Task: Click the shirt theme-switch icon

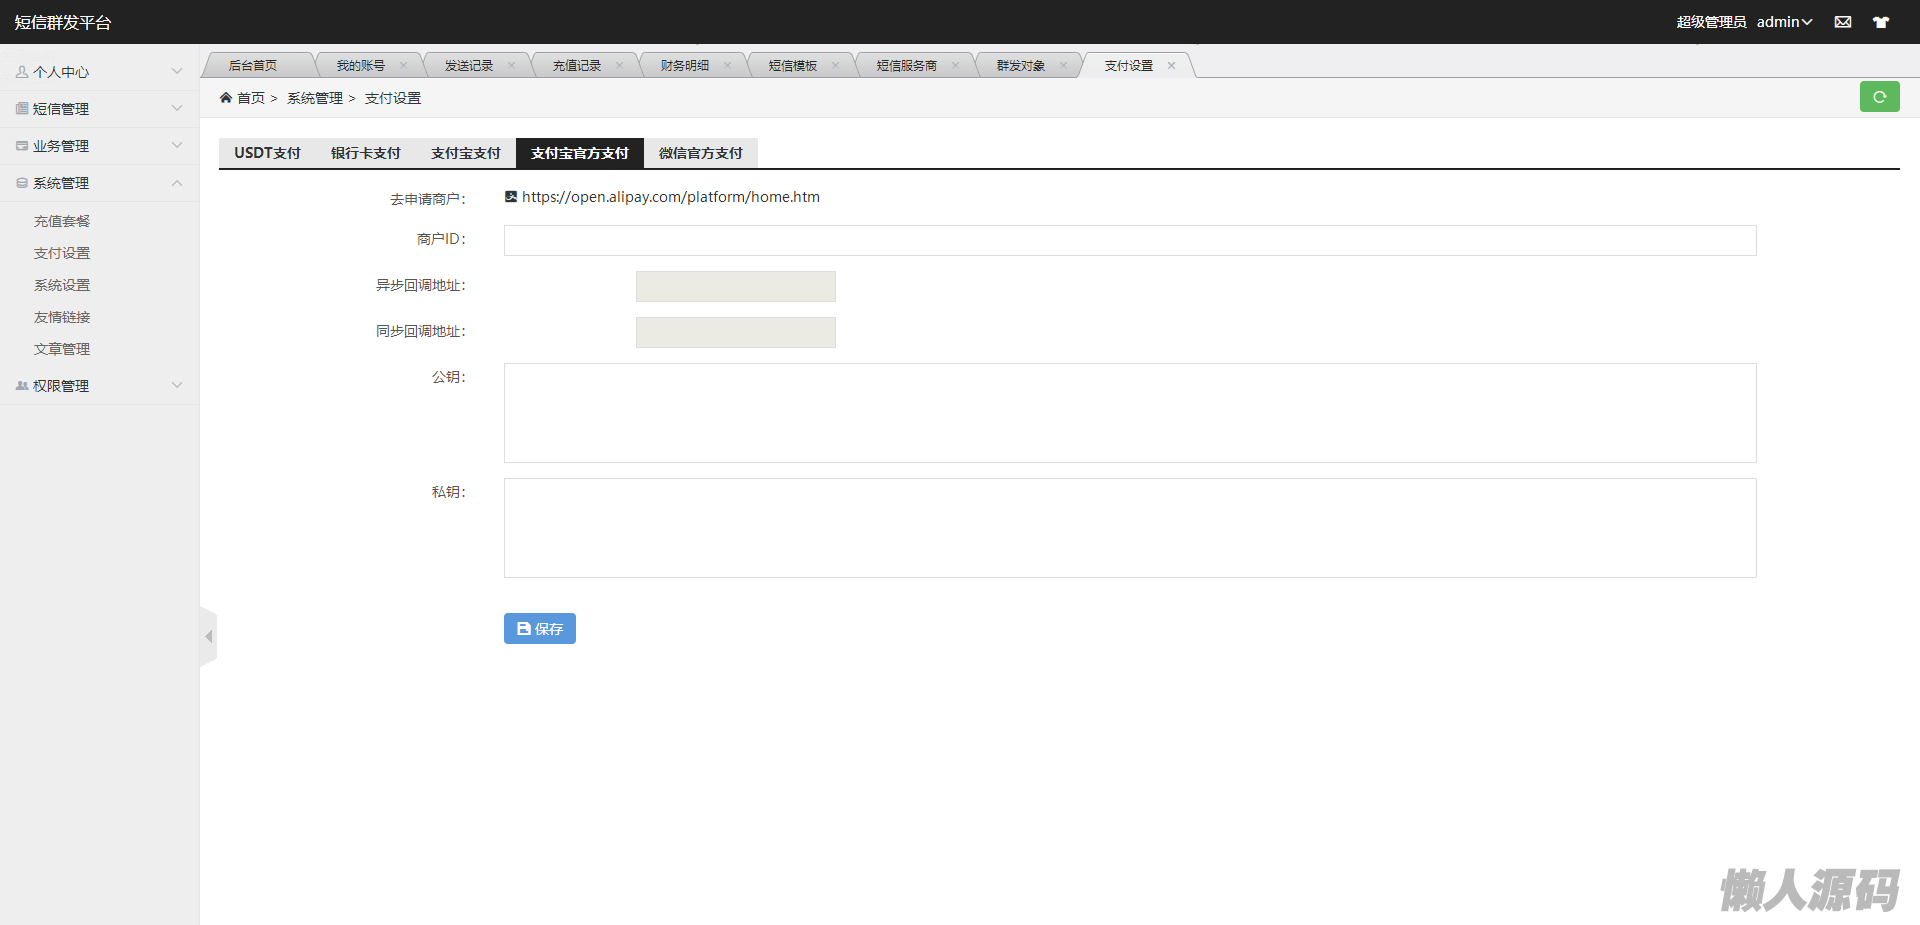Action: click(x=1881, y=22)
